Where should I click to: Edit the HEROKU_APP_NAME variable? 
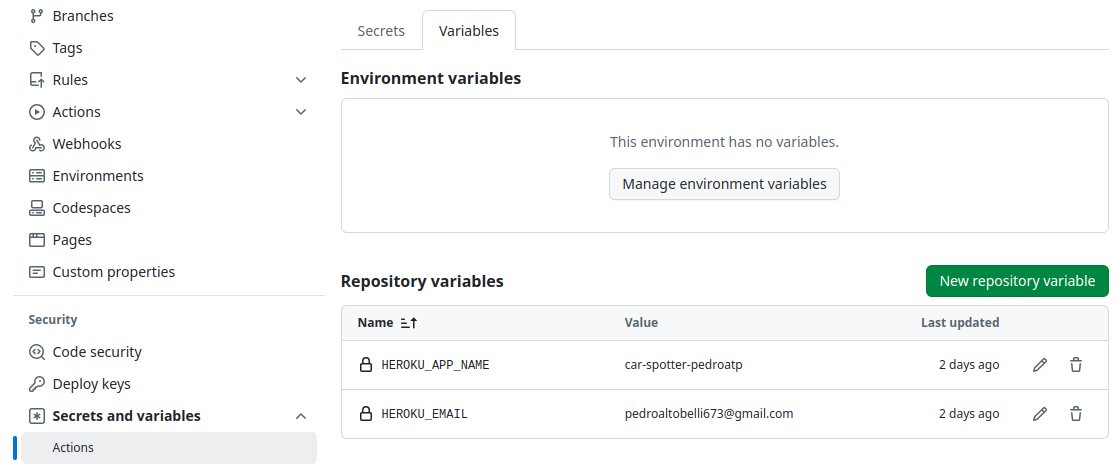click(x=1040, y=365)
